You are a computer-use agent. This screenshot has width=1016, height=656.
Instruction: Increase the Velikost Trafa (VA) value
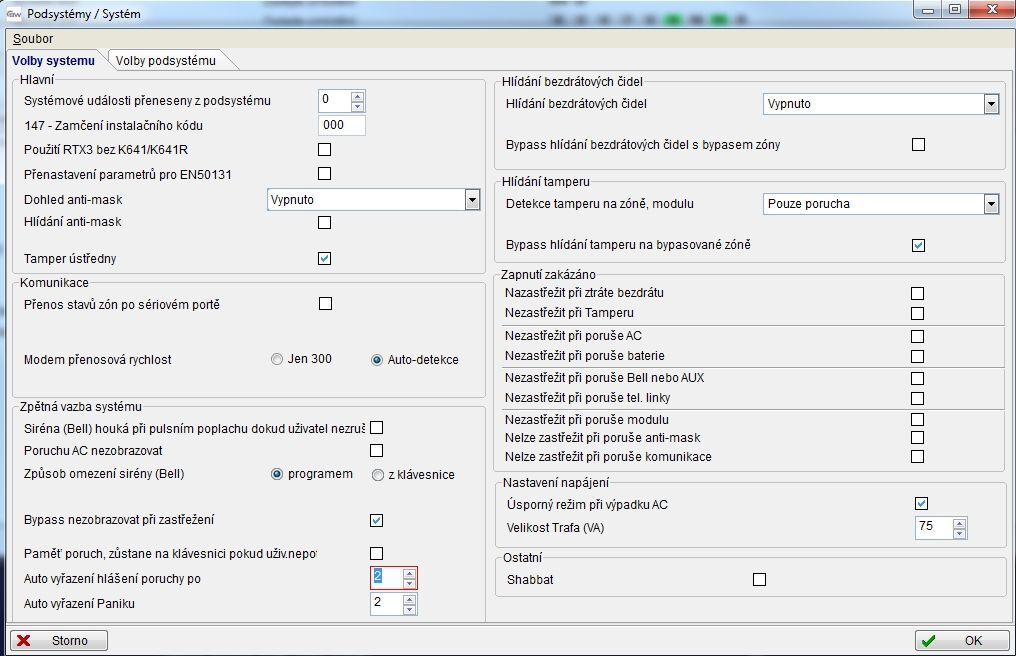(x=959, y=522)
